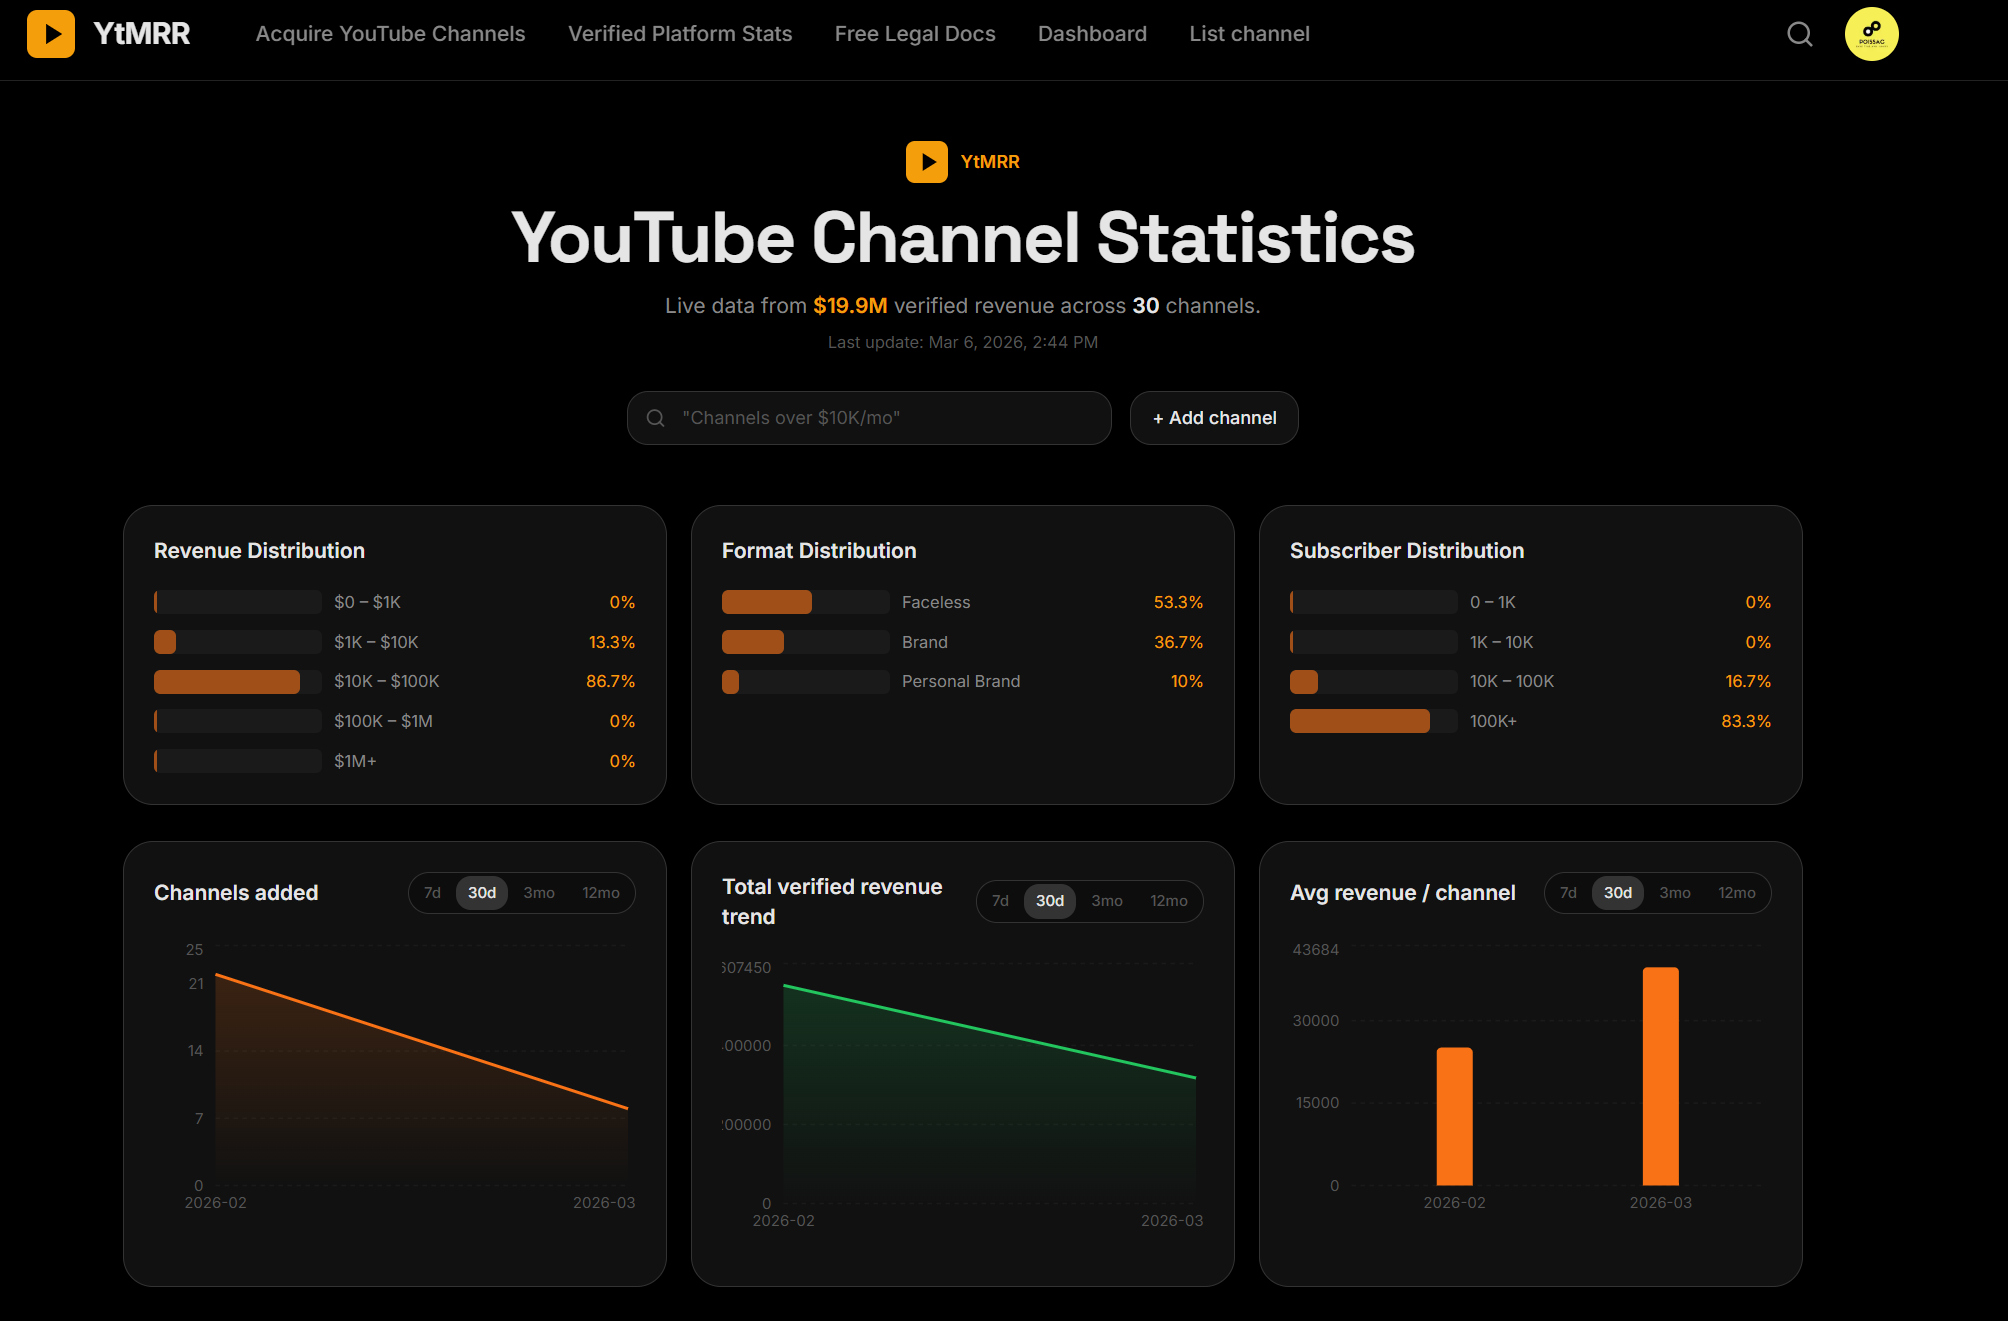
Task: Click the magnifier icon inside the search bar
Action: tap(656, 417)
